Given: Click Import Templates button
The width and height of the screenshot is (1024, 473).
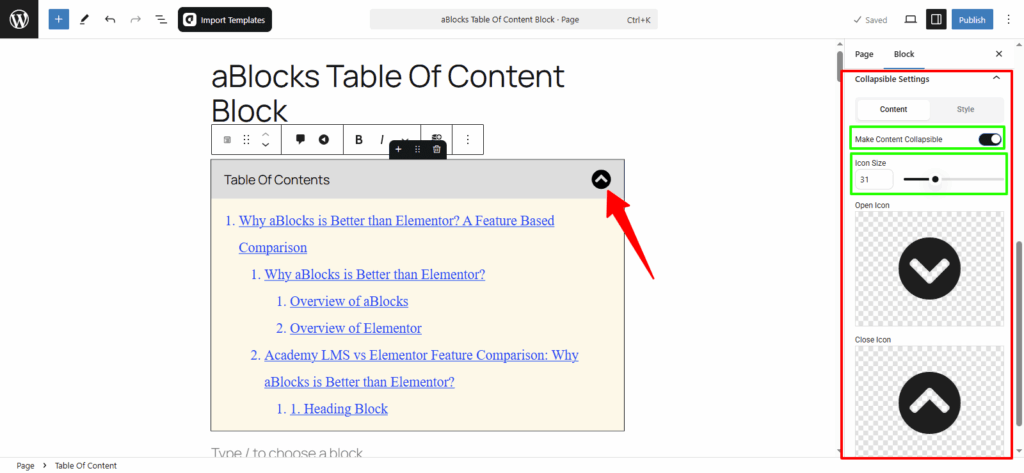Looking at the screenshot, I should click(x=225, y=20).
